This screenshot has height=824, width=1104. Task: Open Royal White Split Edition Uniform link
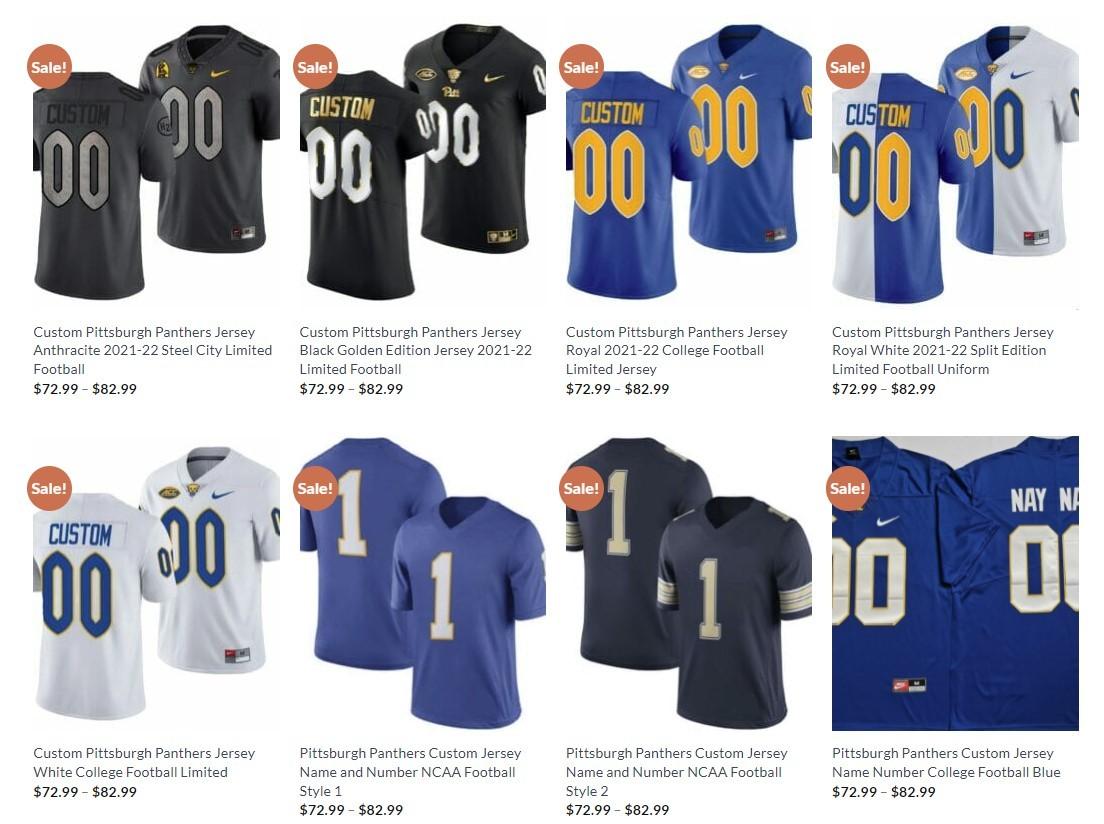[943, 350]
